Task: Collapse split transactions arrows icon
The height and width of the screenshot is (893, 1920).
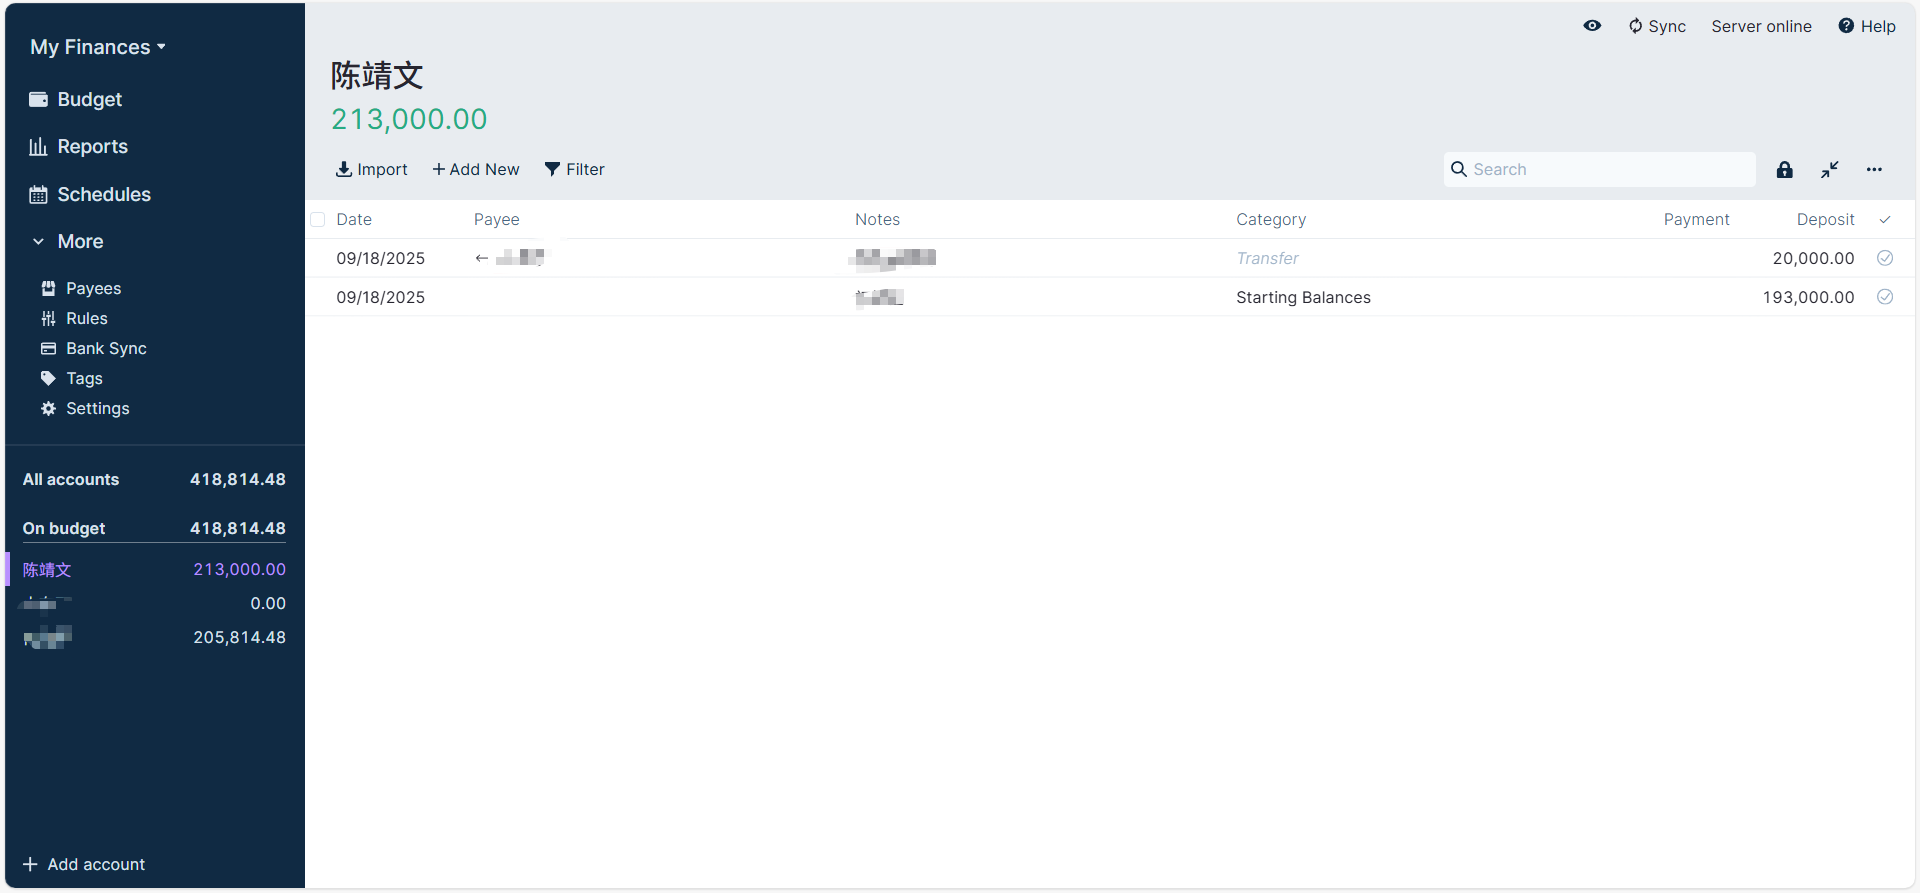Action: pyautogui.click(x=1829, y=170)
